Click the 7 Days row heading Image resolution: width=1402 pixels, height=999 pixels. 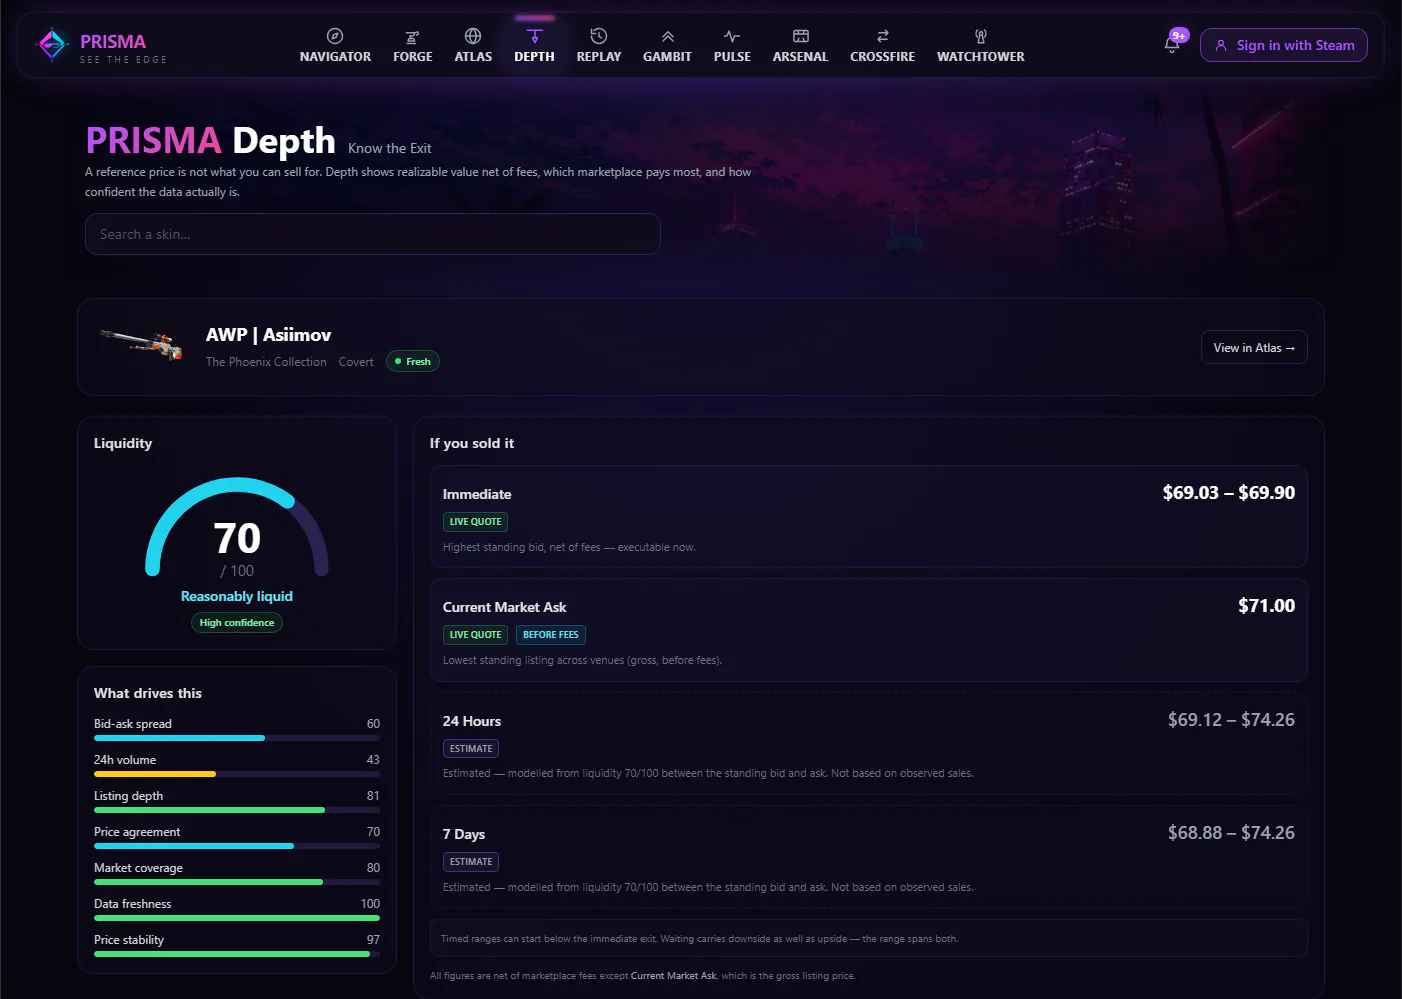(464, 834)
